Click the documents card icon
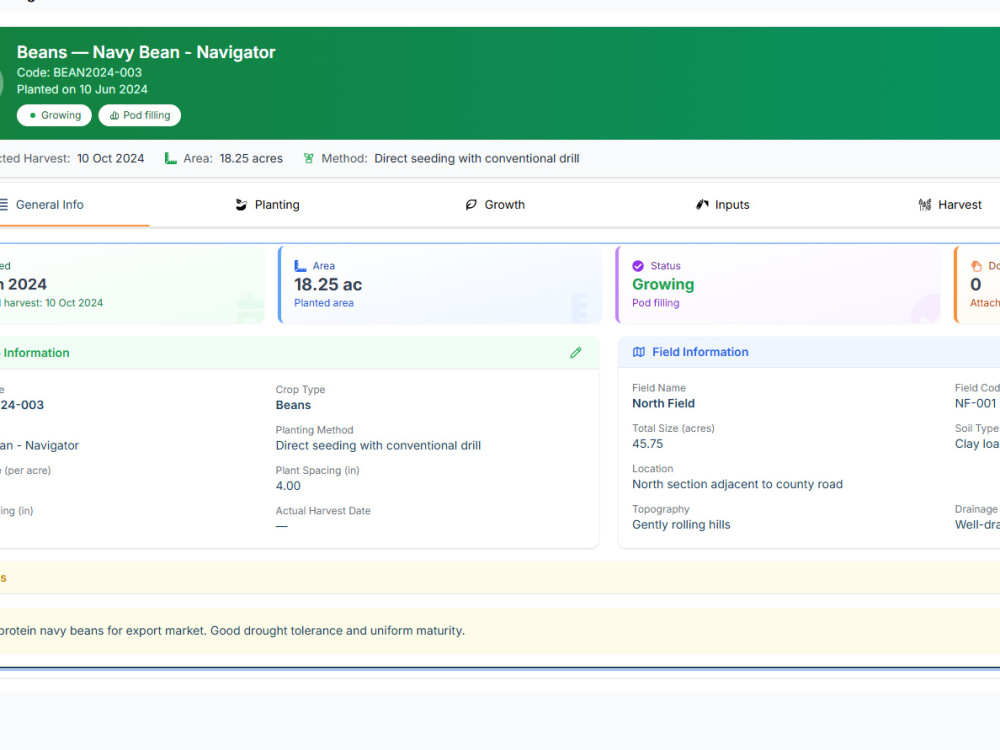Screen dimensions: 1000x750 tap(976, 266)
